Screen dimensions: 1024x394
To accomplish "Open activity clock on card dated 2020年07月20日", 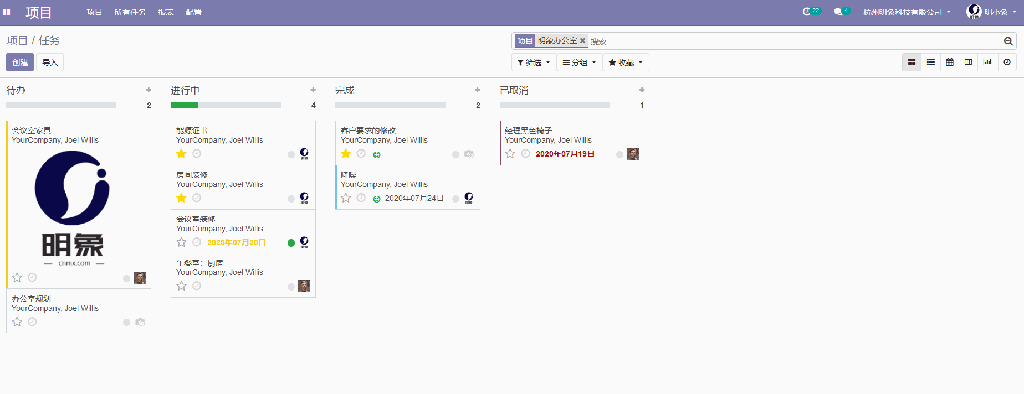I will tap(197, 242).
